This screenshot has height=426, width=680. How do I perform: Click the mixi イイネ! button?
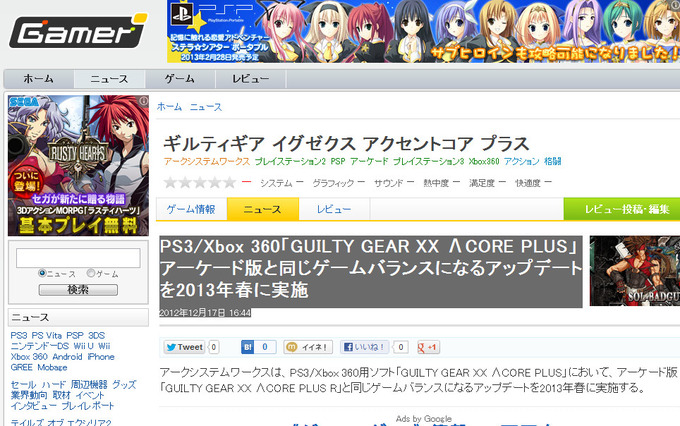click(308, 347)
